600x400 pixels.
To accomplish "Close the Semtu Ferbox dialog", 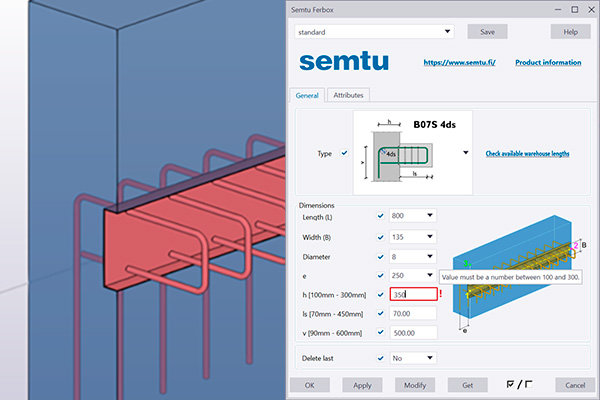I will [x=591, y=10].
